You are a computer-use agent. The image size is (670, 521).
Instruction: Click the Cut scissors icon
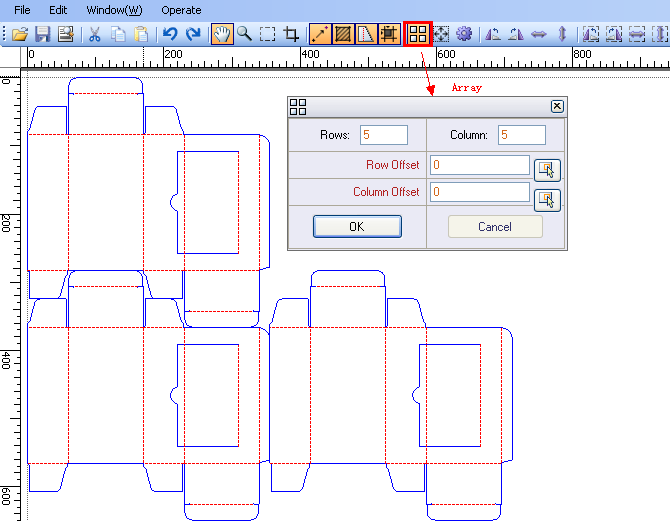click(94, 34)
